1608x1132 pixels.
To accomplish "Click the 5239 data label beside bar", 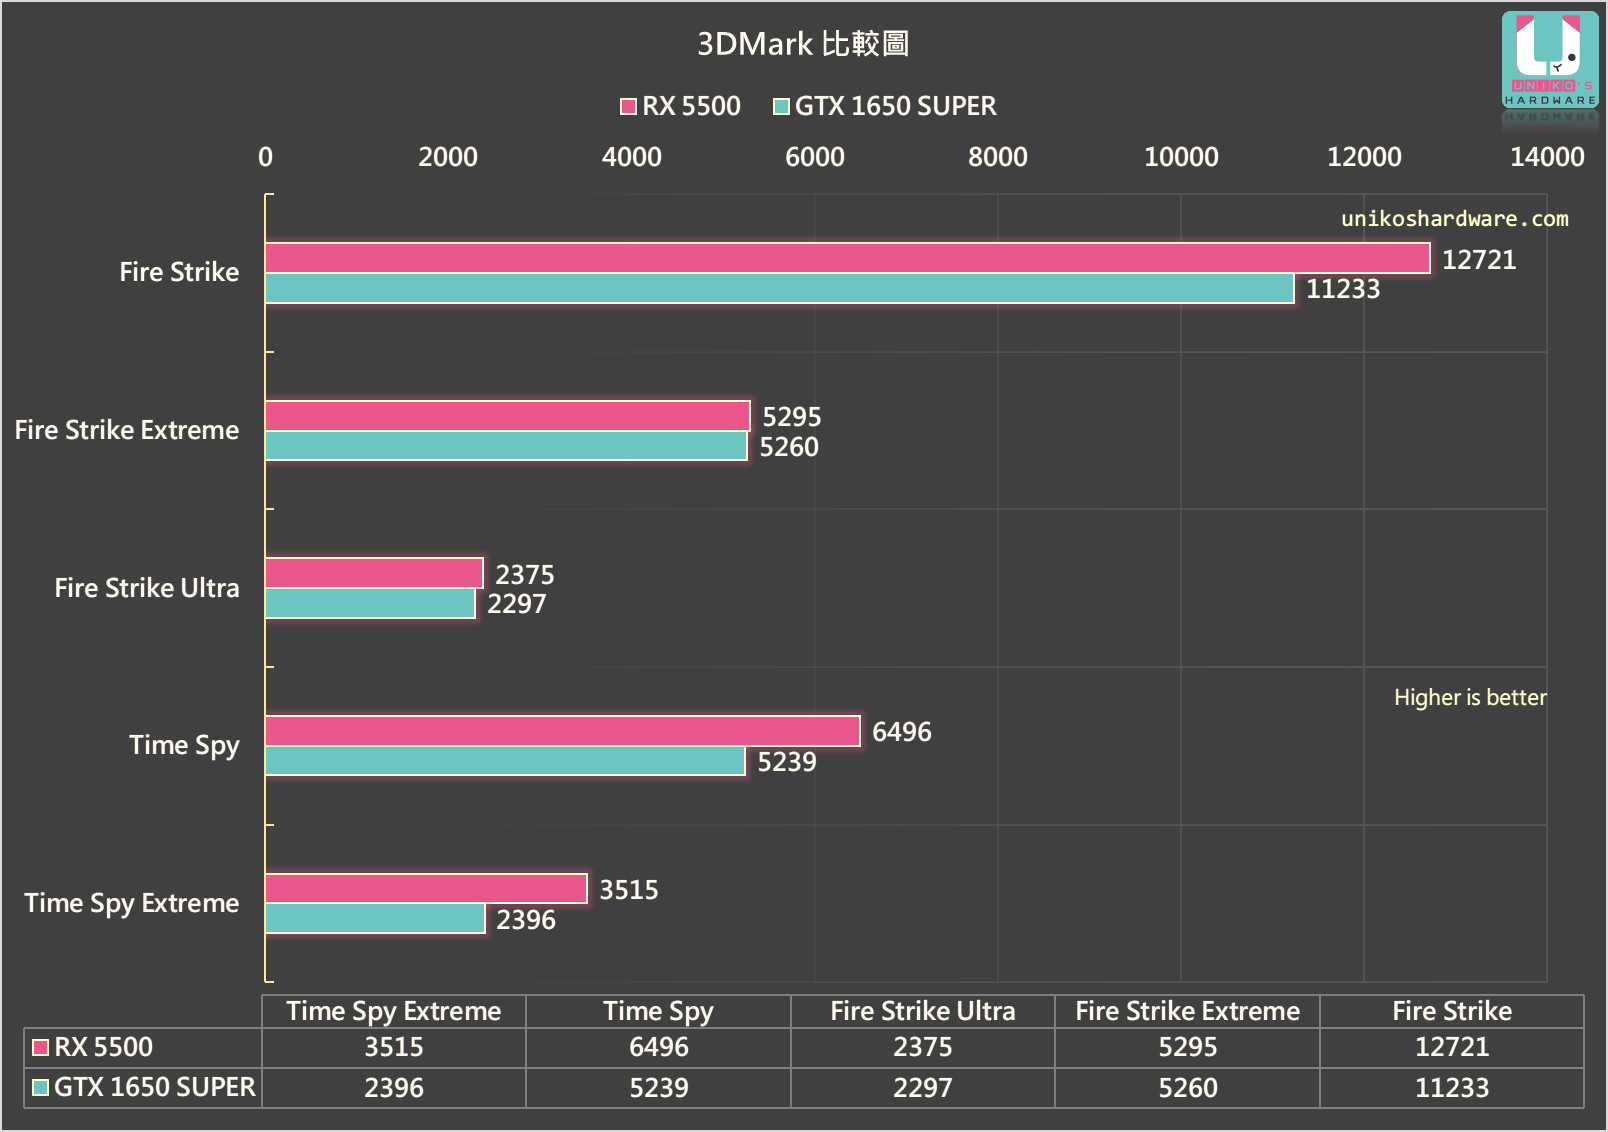I will (x=787, y=762).
